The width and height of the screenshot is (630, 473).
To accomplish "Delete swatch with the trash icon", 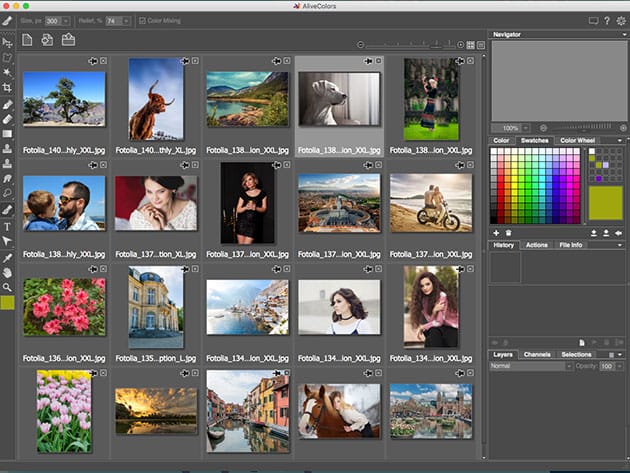I will (508, 232).
